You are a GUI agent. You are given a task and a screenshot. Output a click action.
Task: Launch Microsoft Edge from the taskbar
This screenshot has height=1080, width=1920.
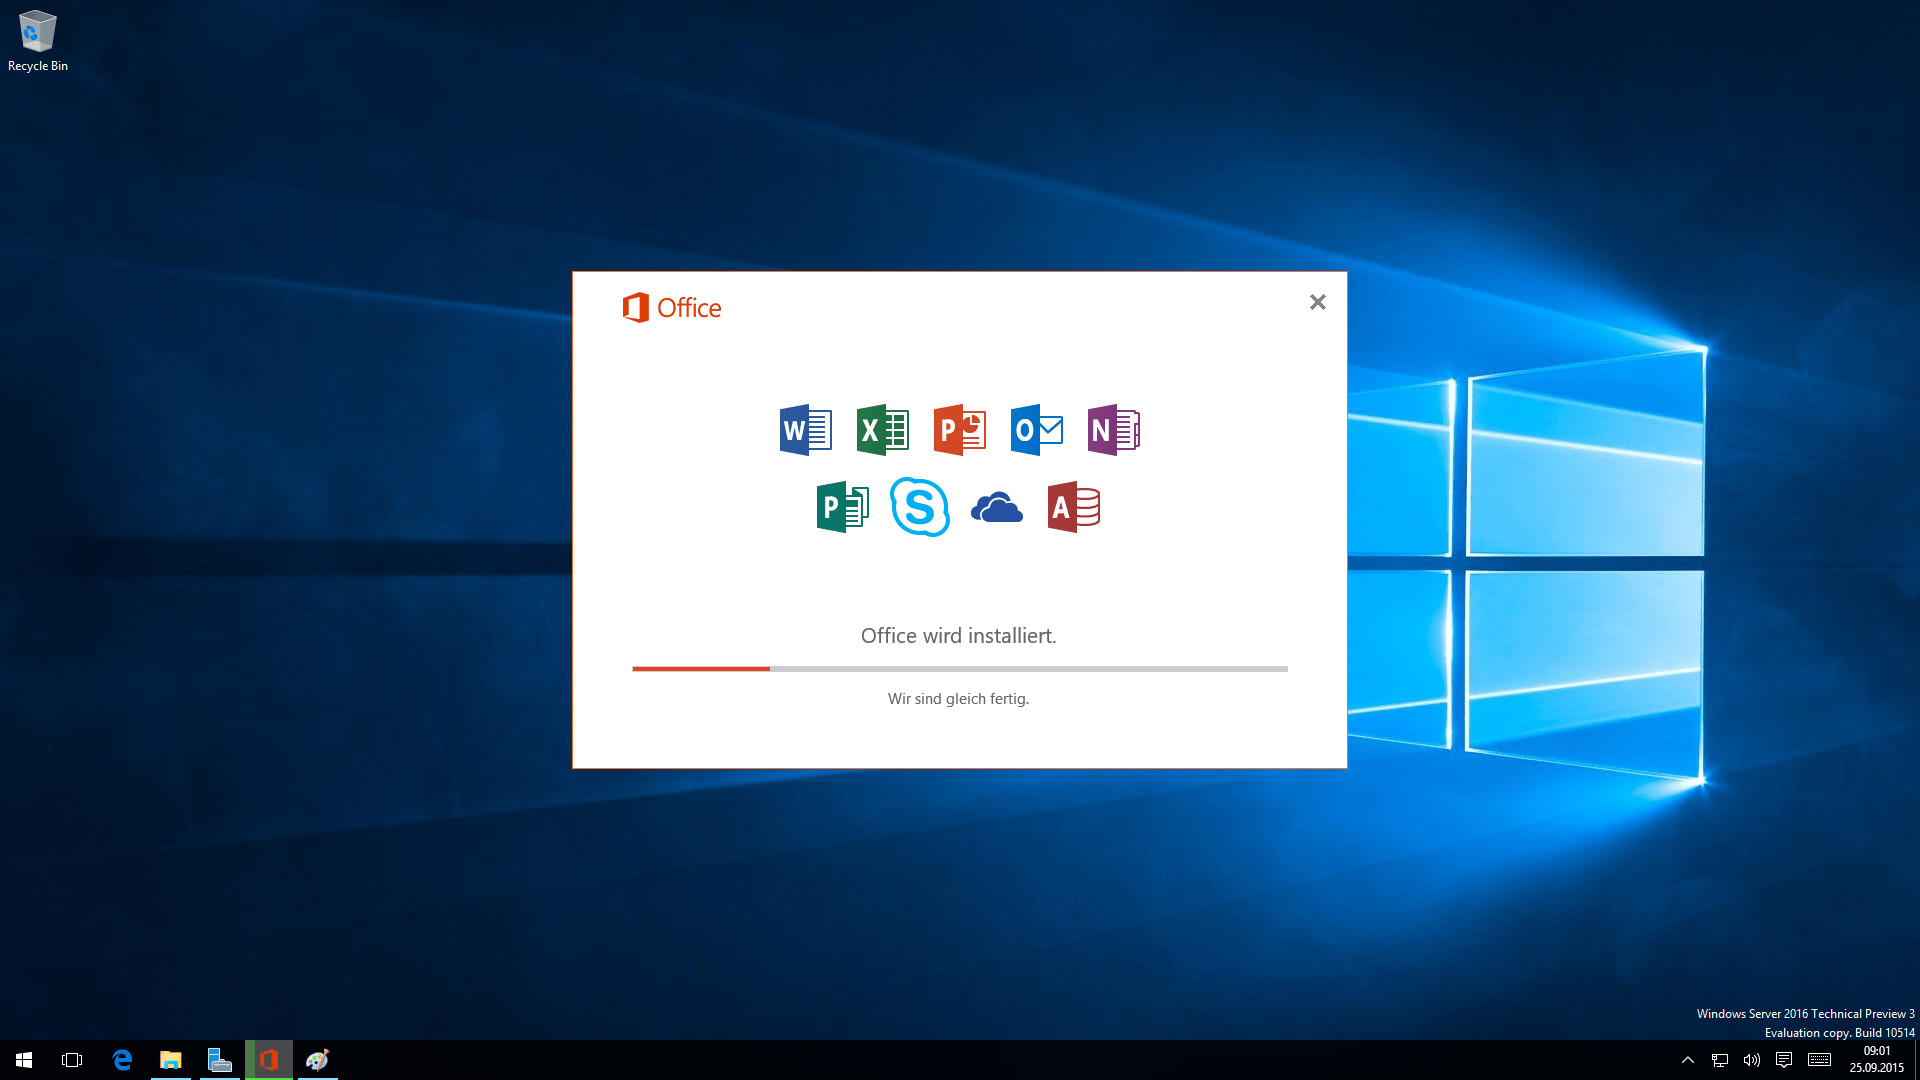123,1060
